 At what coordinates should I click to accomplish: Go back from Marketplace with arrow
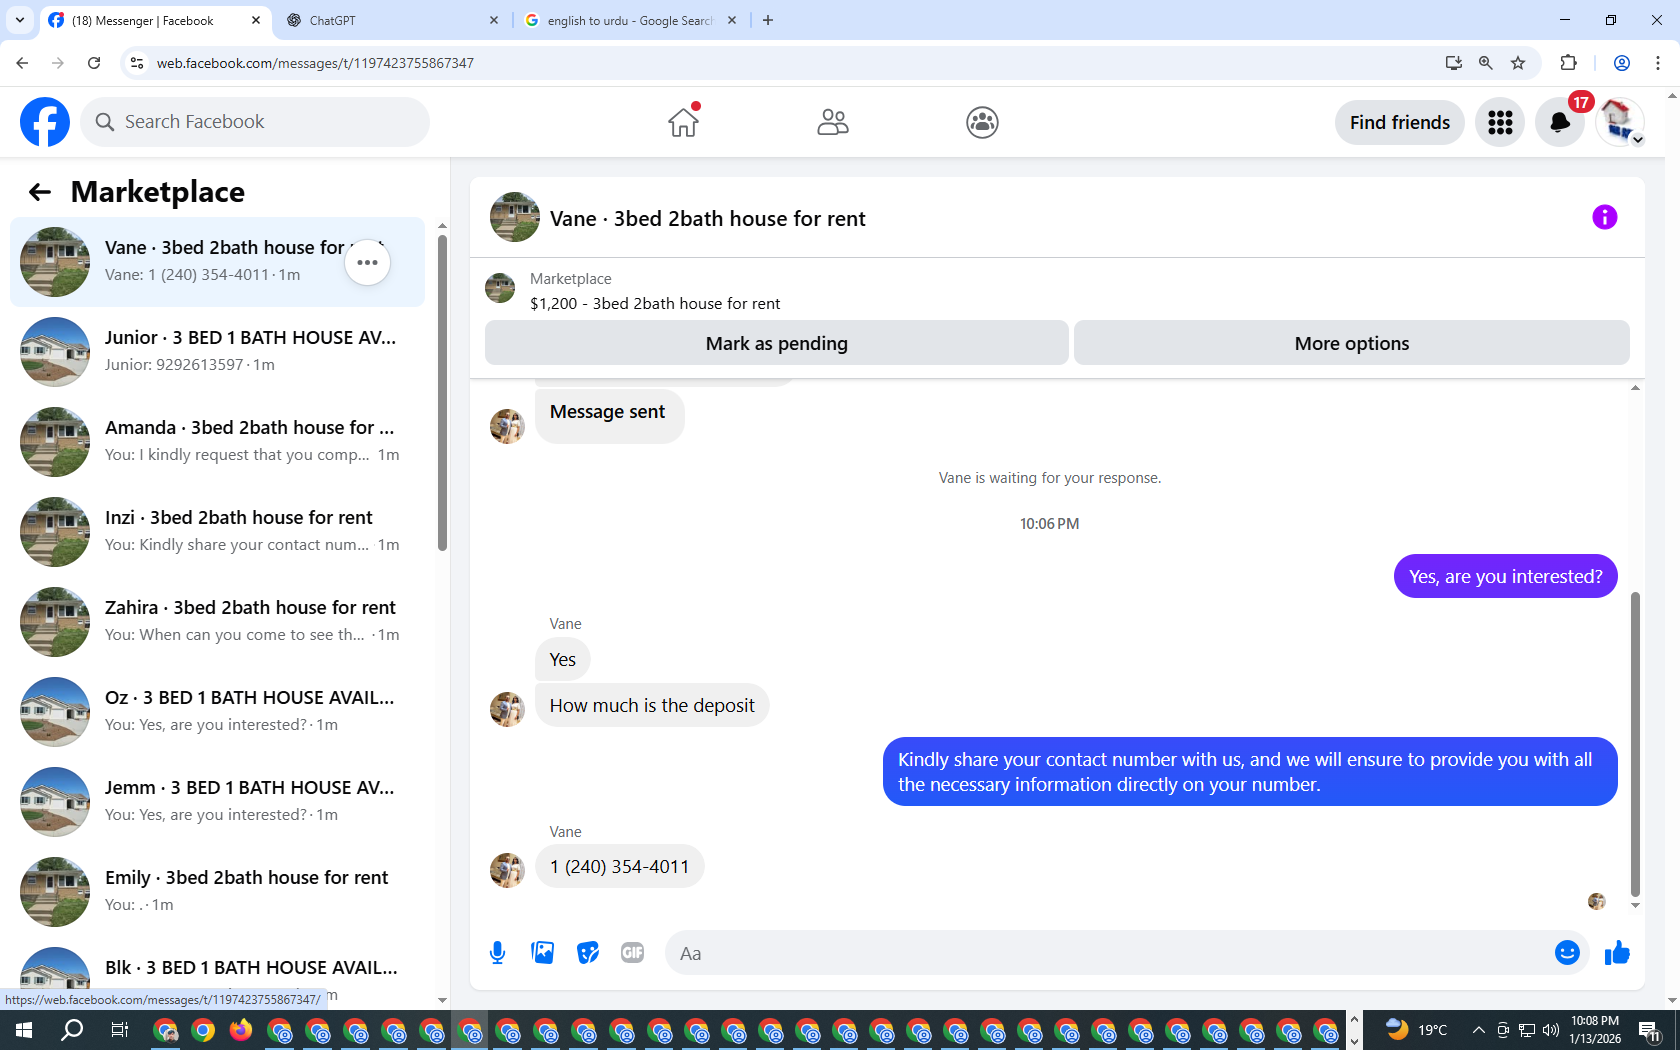40,192
